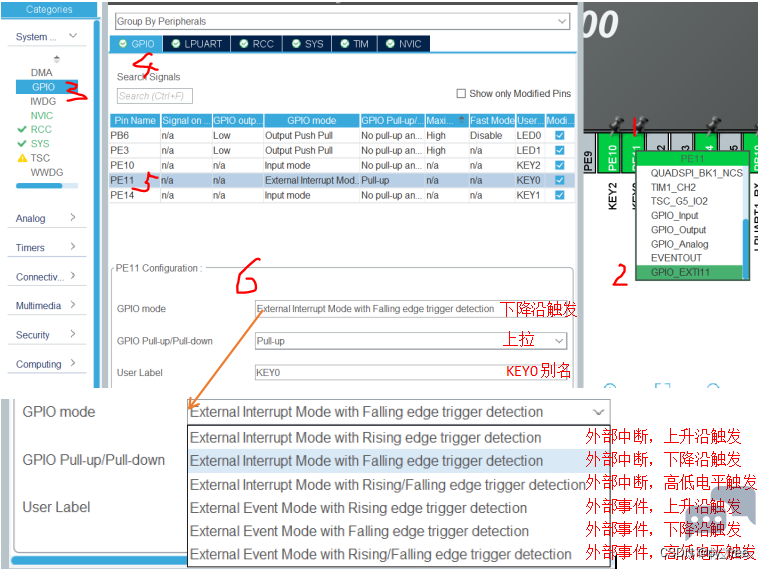Toggle Modified checkbox for PE3 row

click(560, 151)
